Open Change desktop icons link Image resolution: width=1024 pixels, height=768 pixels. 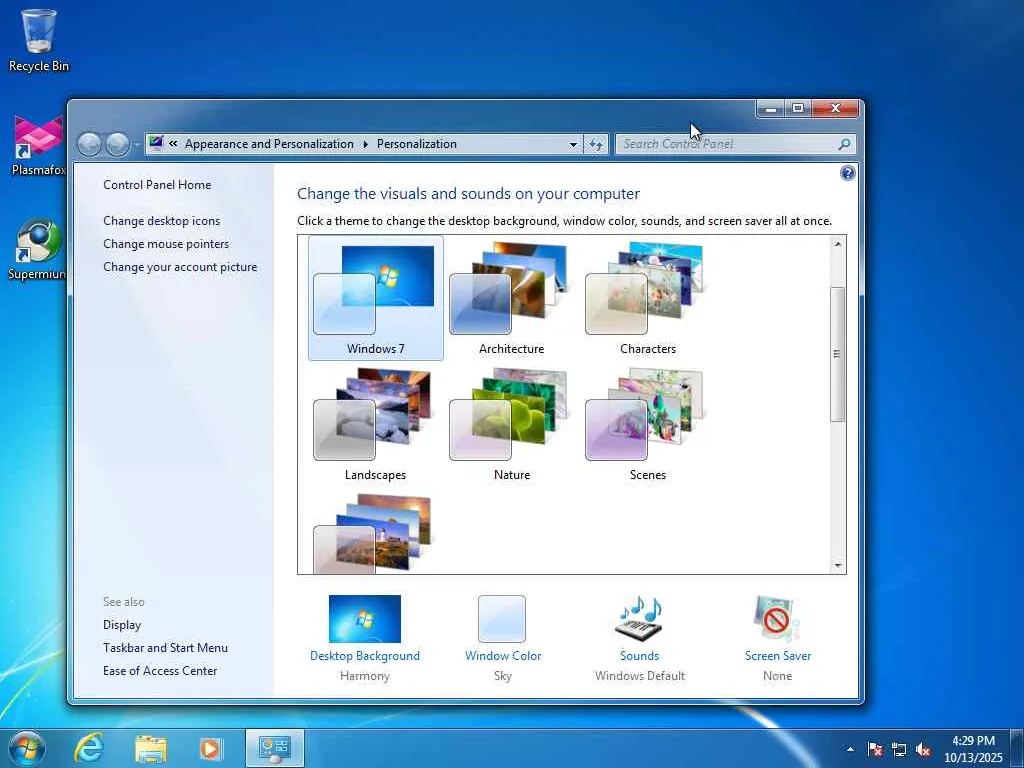coord(161,221)
